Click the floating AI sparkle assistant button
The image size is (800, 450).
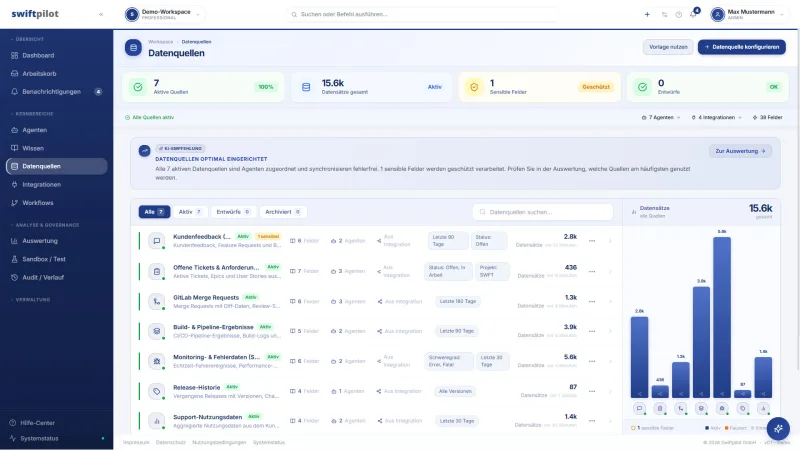778,429
